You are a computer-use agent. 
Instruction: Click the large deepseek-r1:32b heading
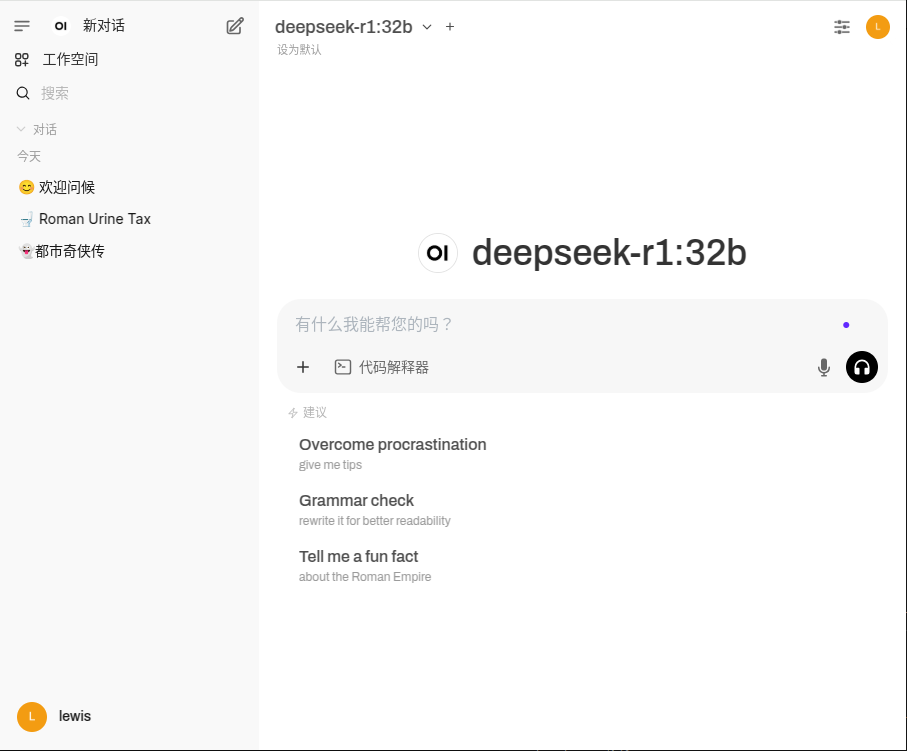click(609, 253)
